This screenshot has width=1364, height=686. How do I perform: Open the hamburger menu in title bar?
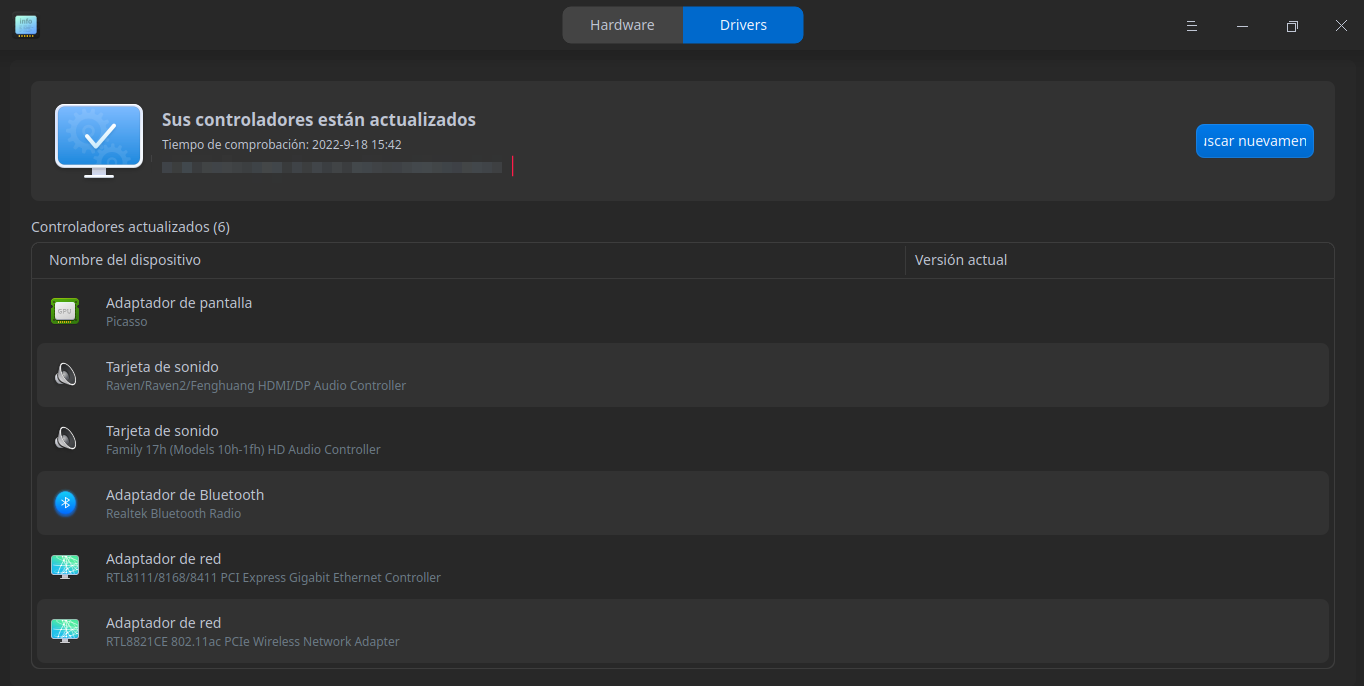(1192, 26)
